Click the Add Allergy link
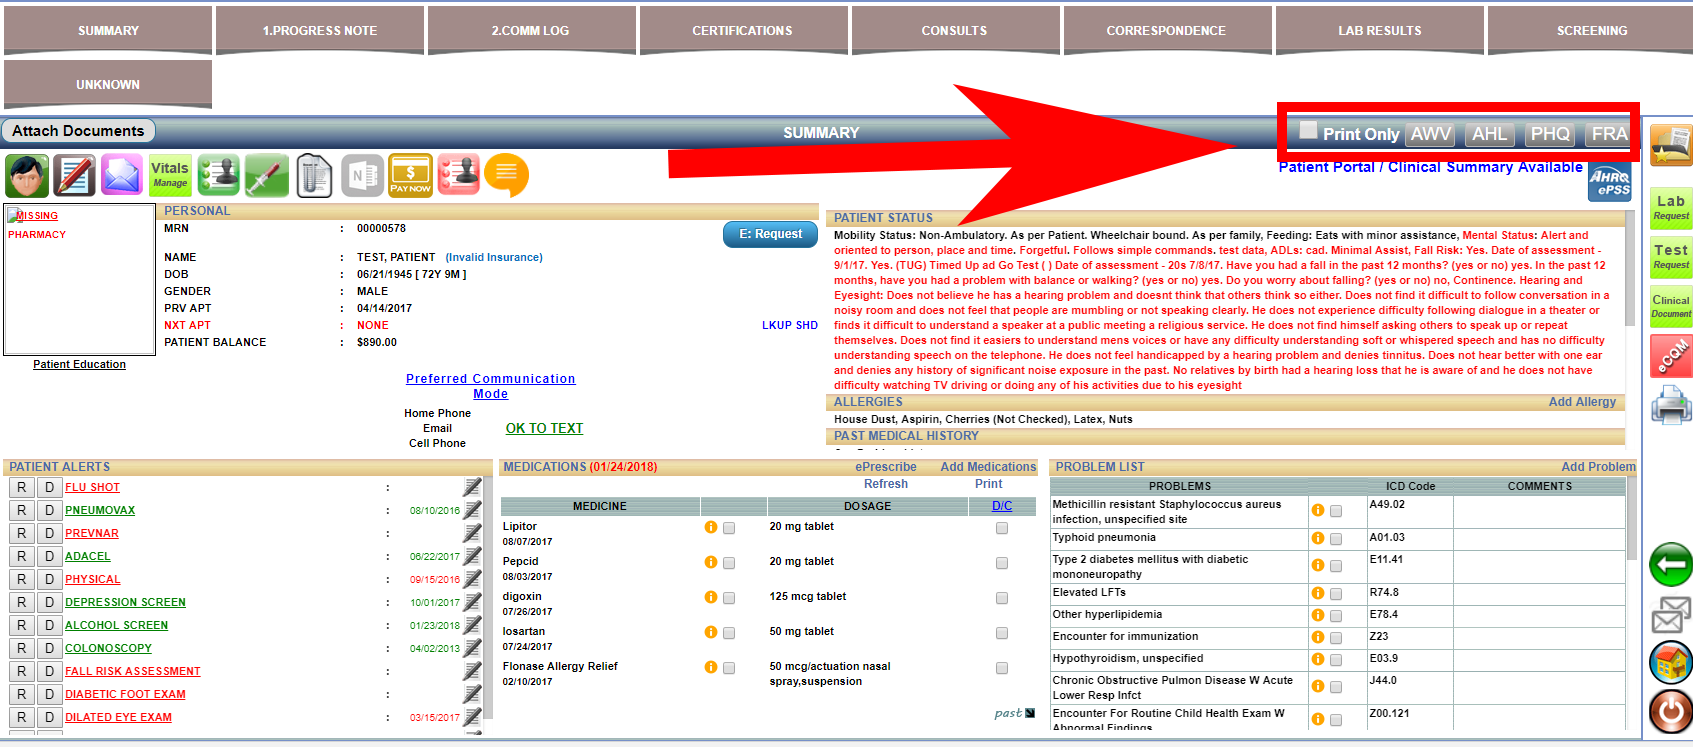1693x747 pixels. (x=1581, y=402)
